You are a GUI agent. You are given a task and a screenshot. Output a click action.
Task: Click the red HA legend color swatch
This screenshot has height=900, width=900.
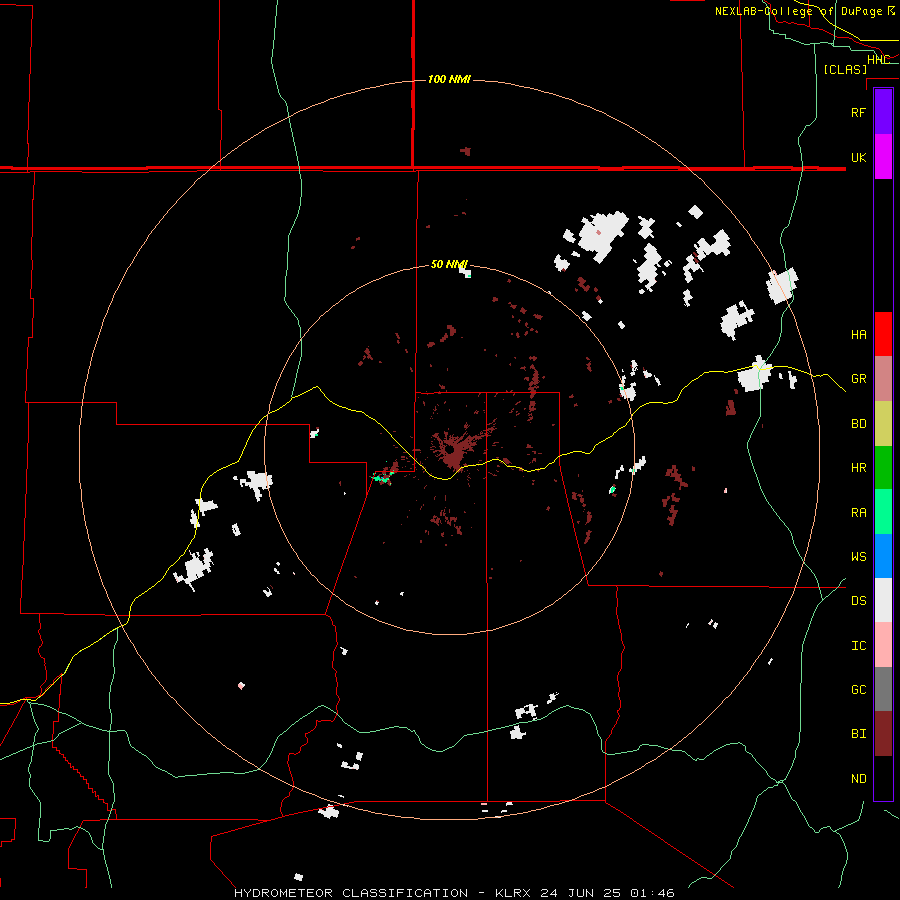tap(883, 334)
